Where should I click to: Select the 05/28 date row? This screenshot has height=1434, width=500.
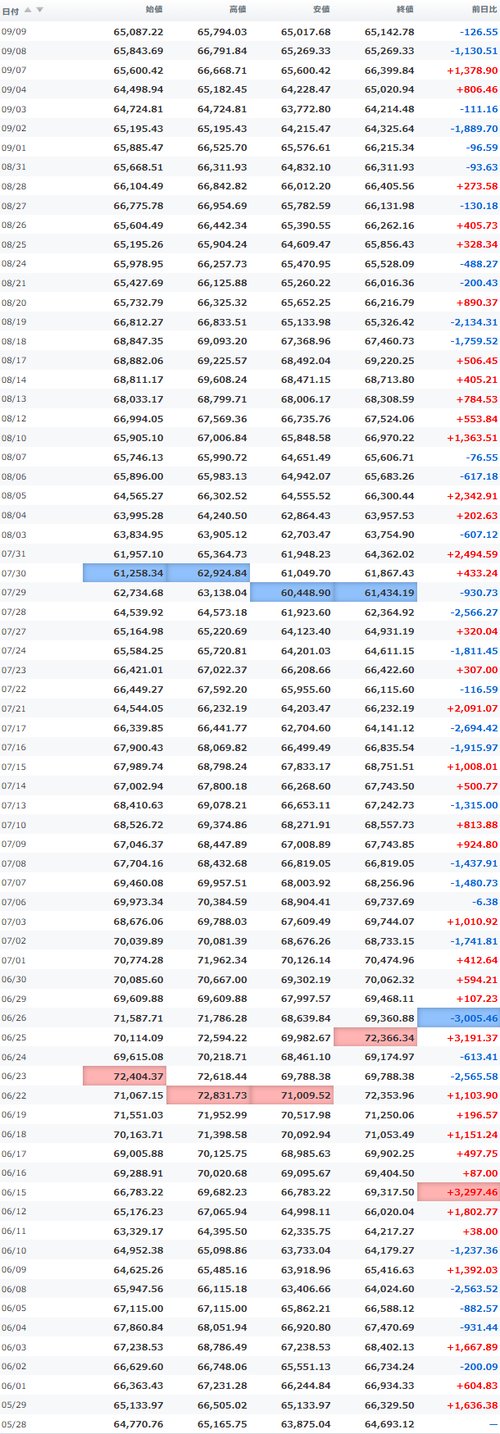point(250,1424)
